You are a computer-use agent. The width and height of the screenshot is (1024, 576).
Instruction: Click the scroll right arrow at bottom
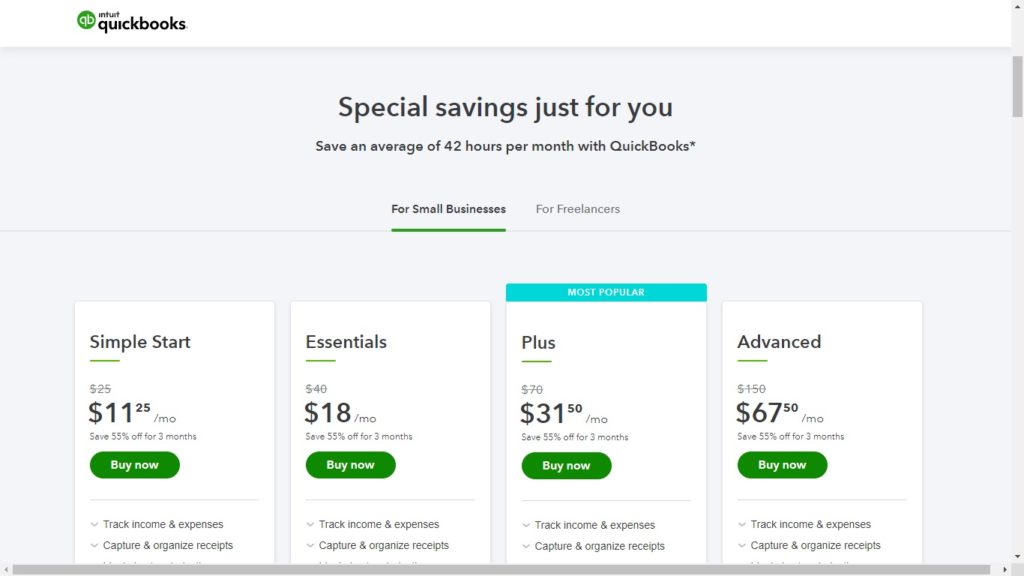(1004, 570)
